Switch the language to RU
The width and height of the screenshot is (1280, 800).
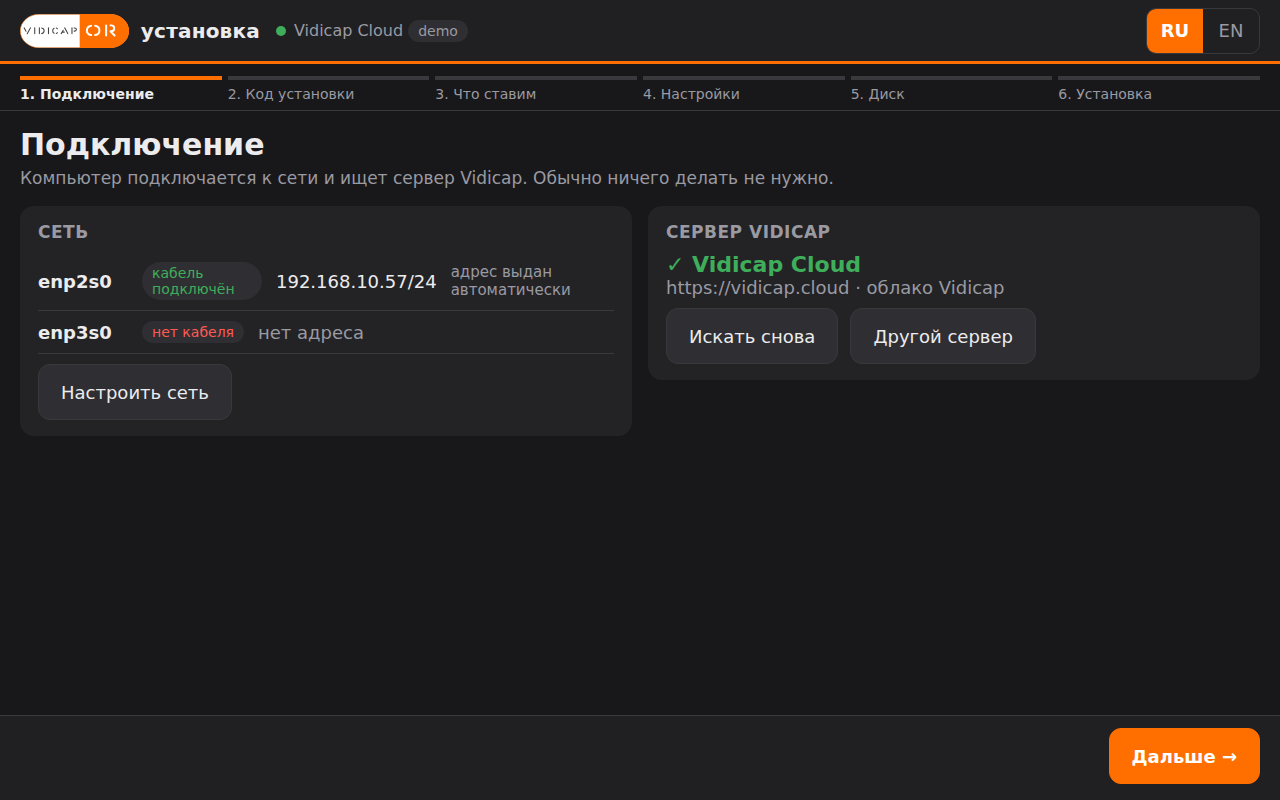point(1175,31)
